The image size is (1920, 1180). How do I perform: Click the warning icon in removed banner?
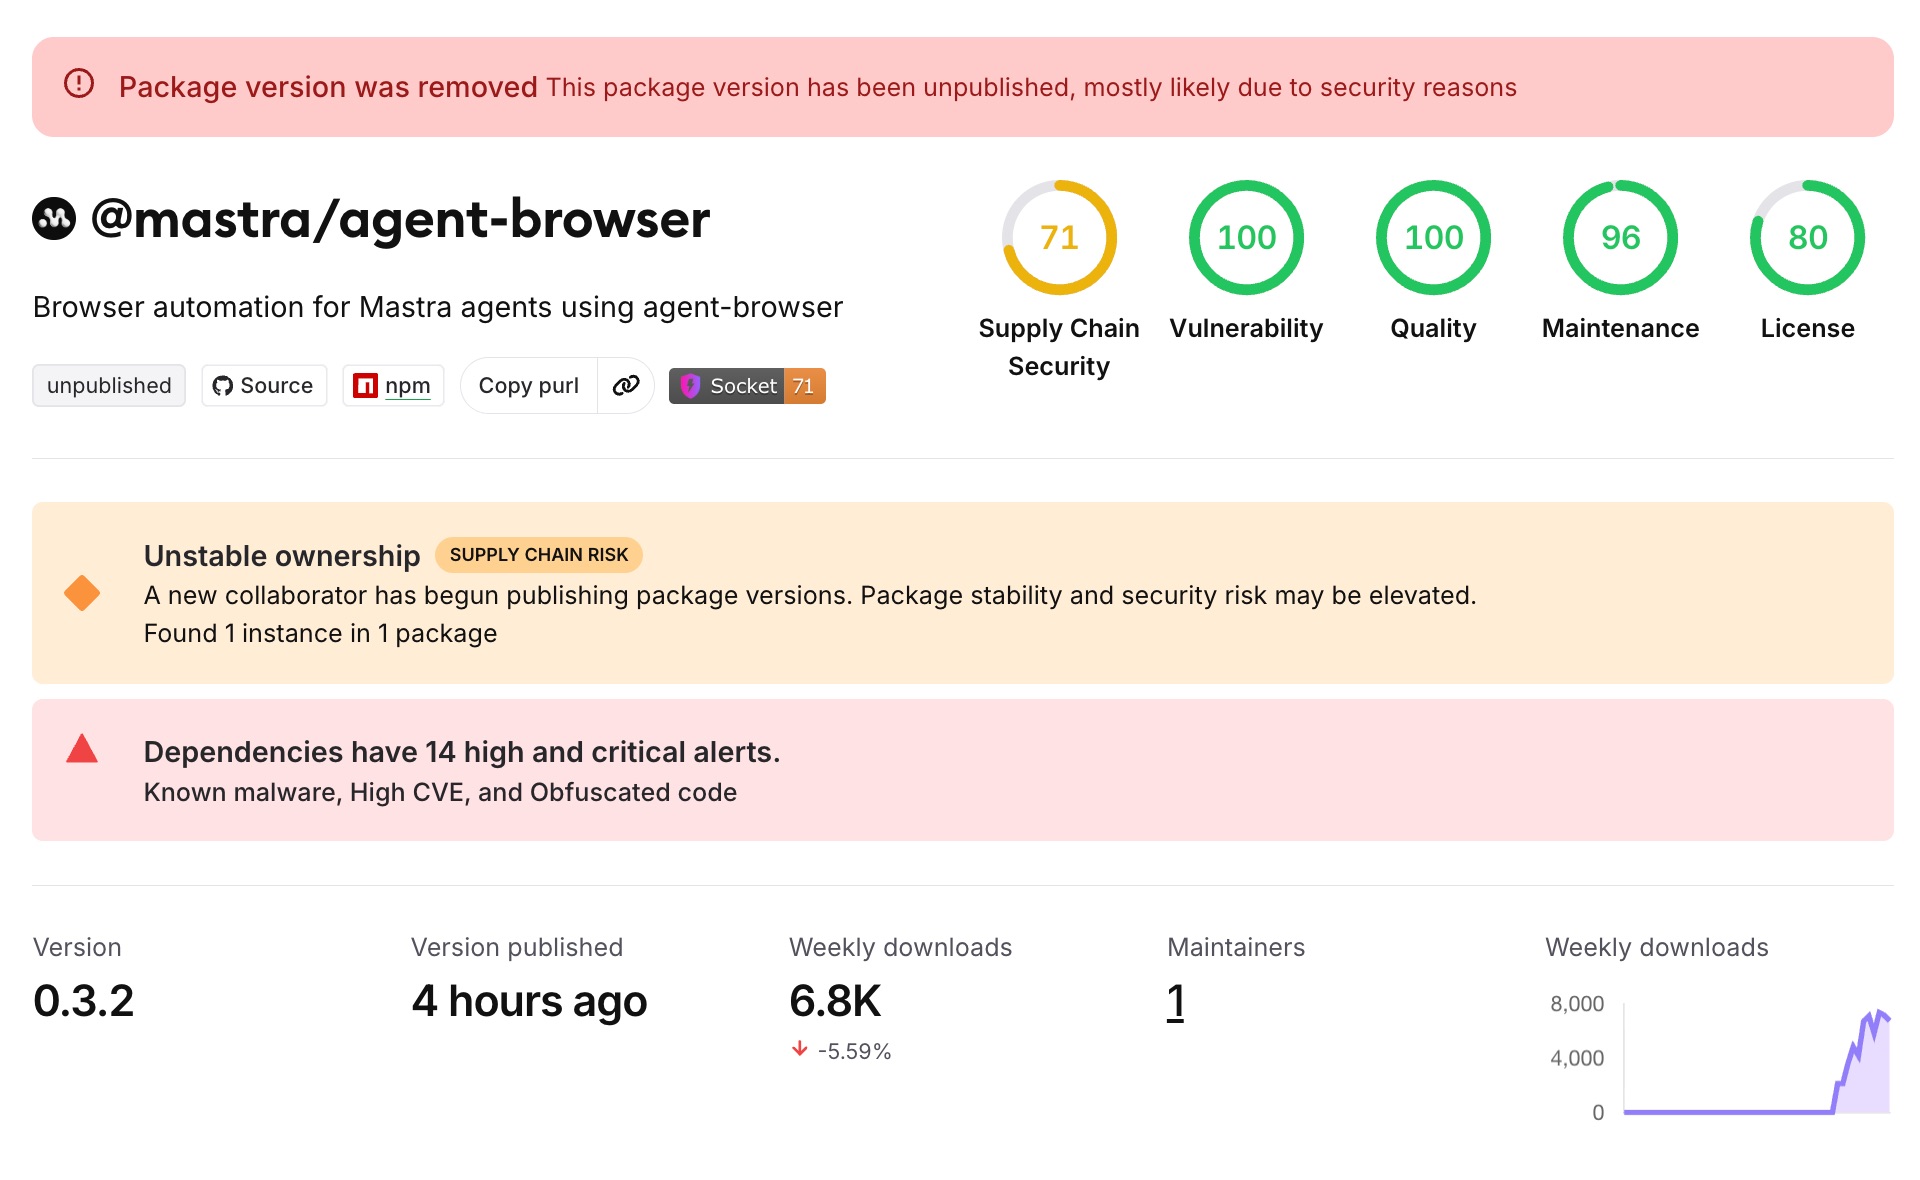coord(79,83)
